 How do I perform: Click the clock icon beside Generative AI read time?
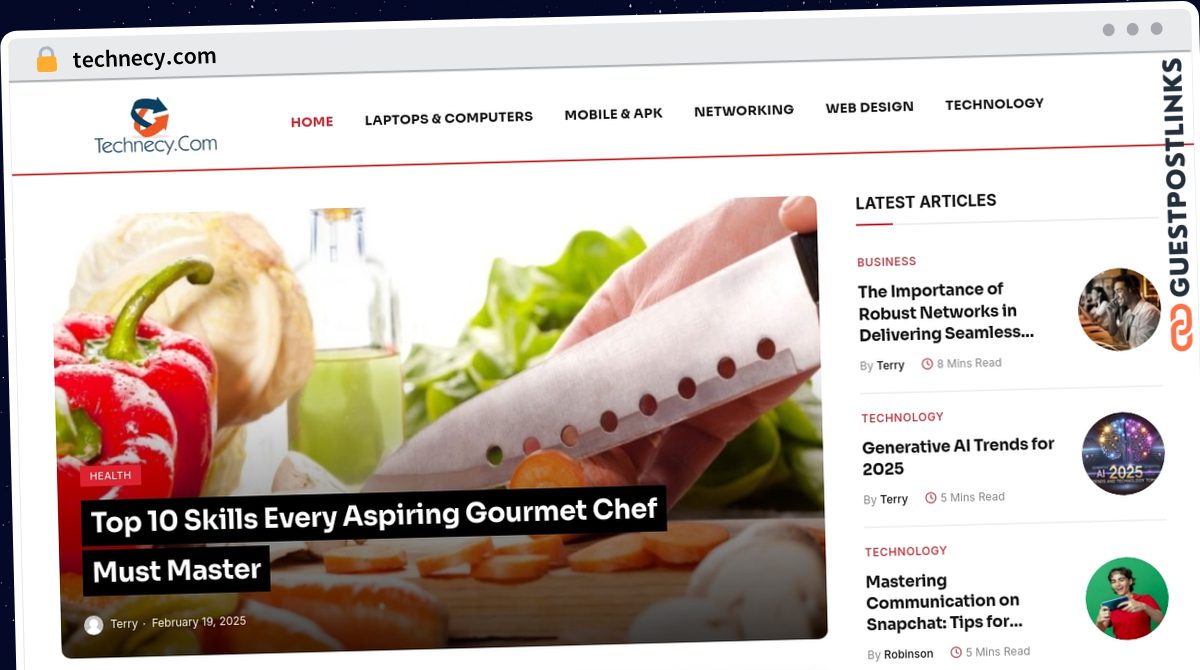tap(931, 497)
